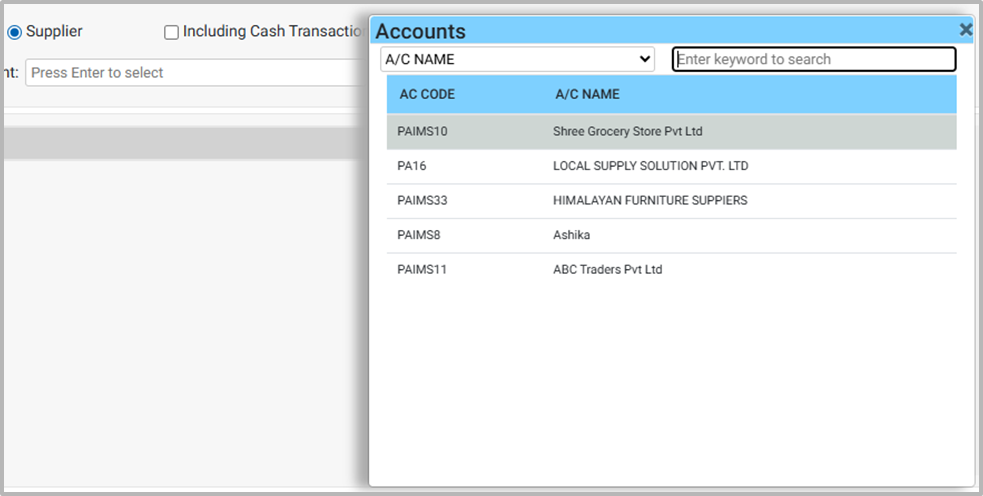The width and height of the screenshot is (983, 496).
Task: Choose ABC Traders Pvt Ltd account
Action: (x=607, y=270)
